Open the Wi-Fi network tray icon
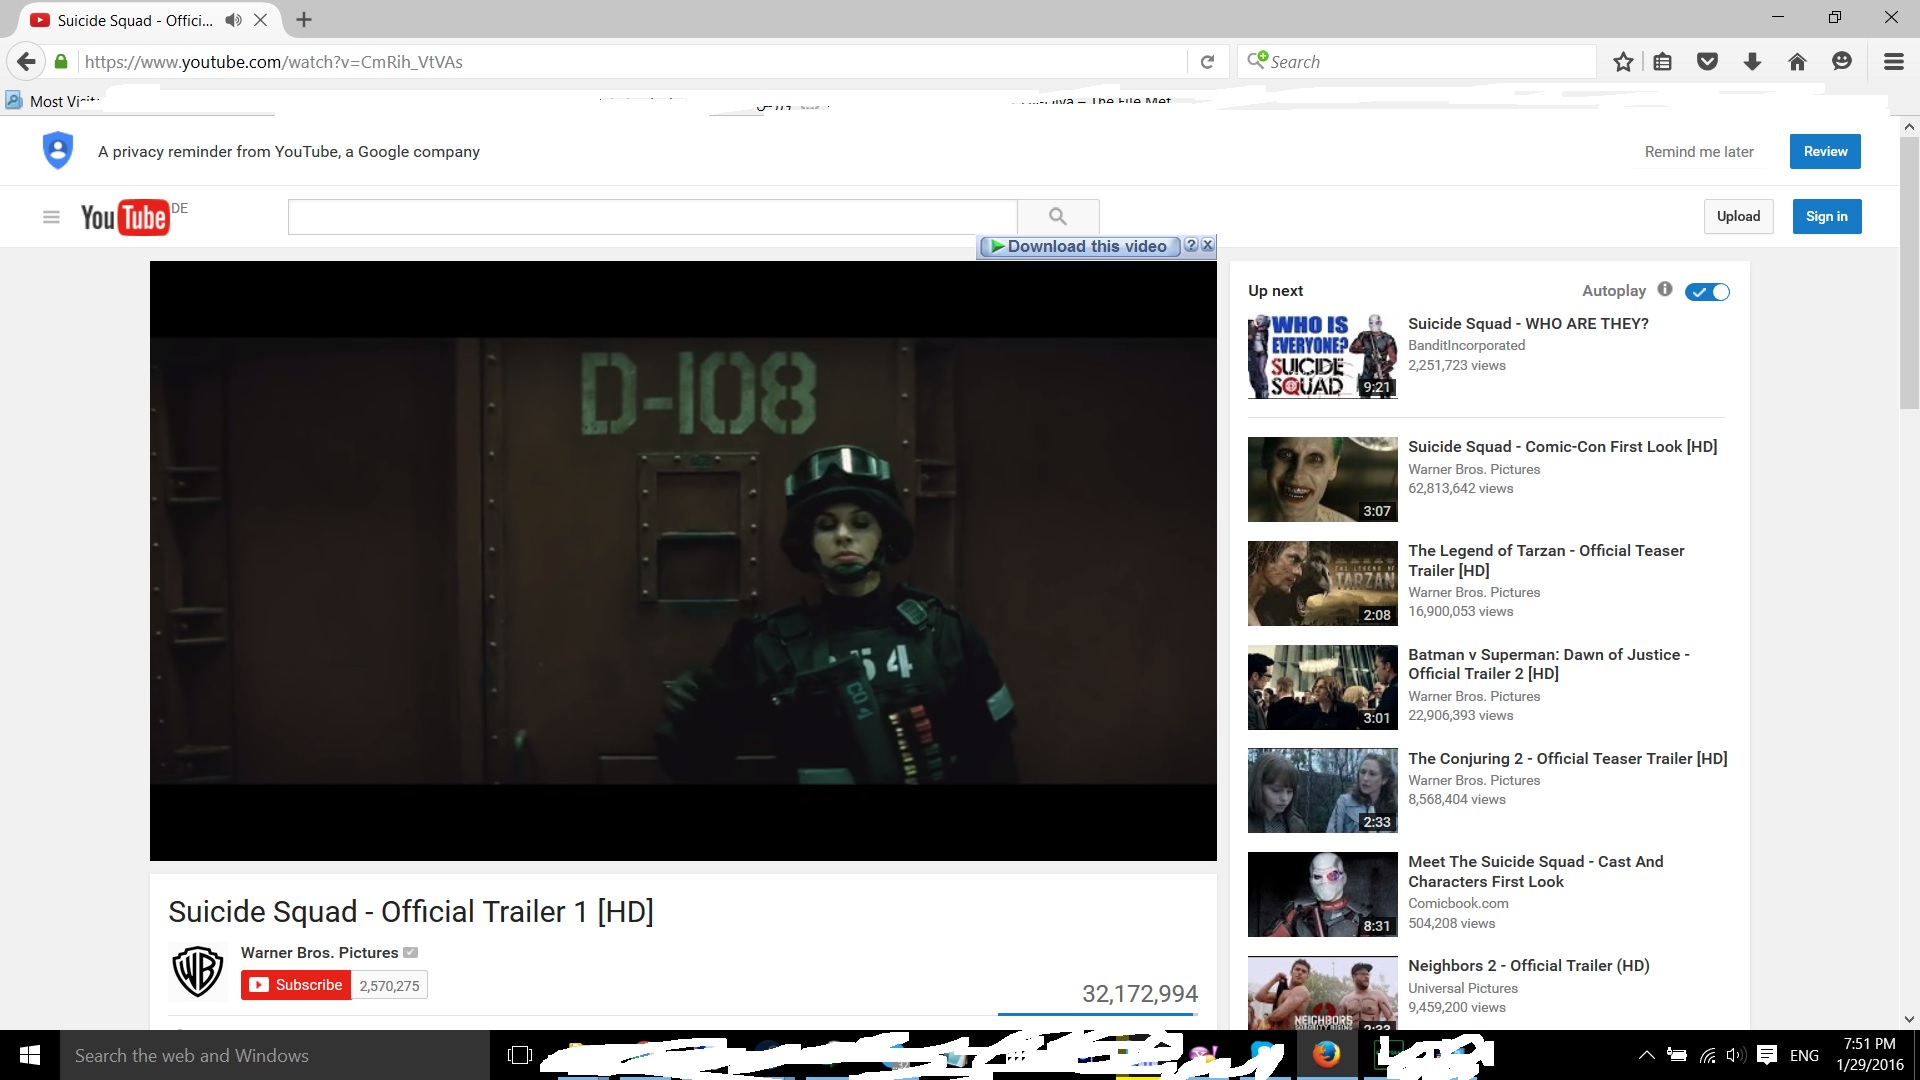The width and height of the screenshot is (1920, 1080). tap(1707, 1055)
